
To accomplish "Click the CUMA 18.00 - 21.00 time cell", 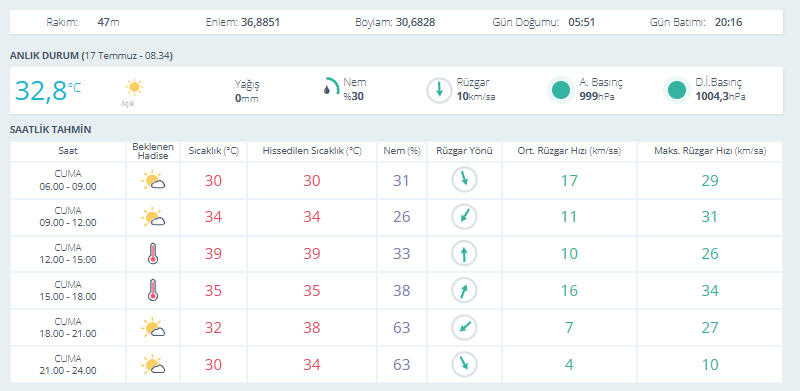I will pyautogui.click(x=68, y=328).
